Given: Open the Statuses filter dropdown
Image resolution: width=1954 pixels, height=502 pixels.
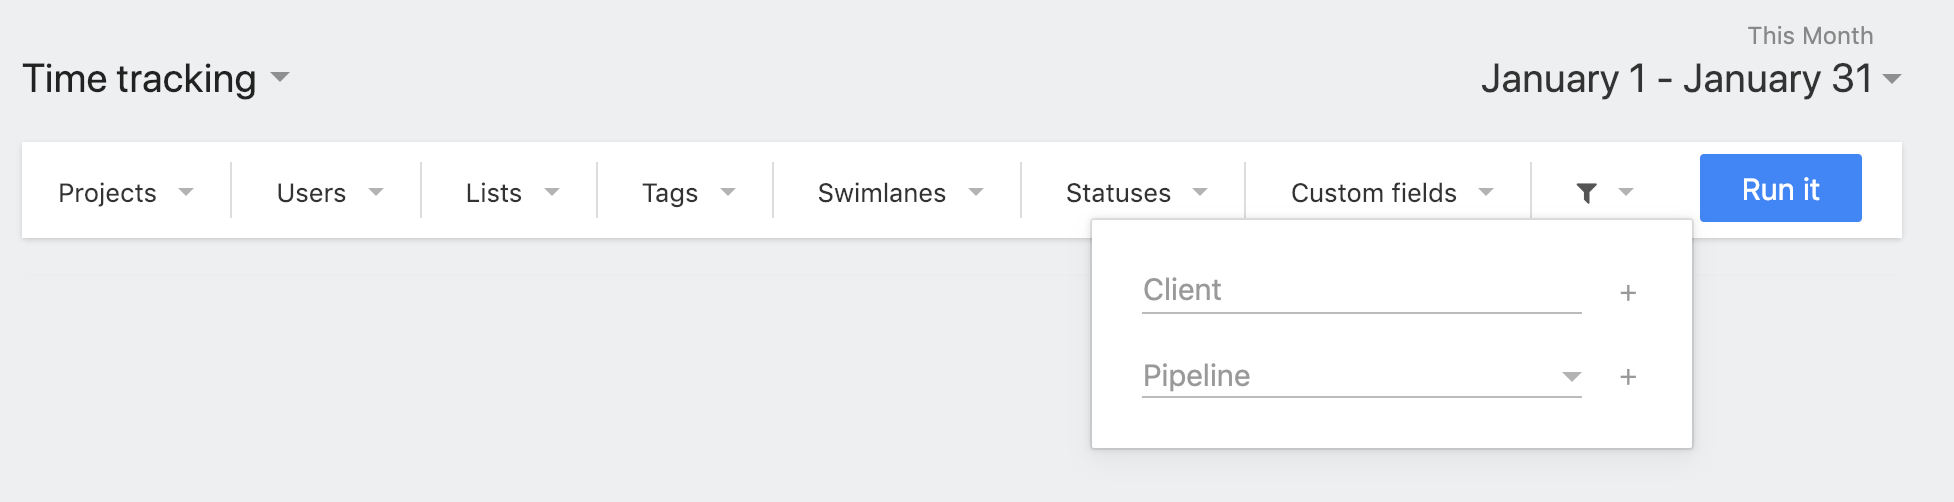Looking at the screenshot, I should coord(1136,192).
